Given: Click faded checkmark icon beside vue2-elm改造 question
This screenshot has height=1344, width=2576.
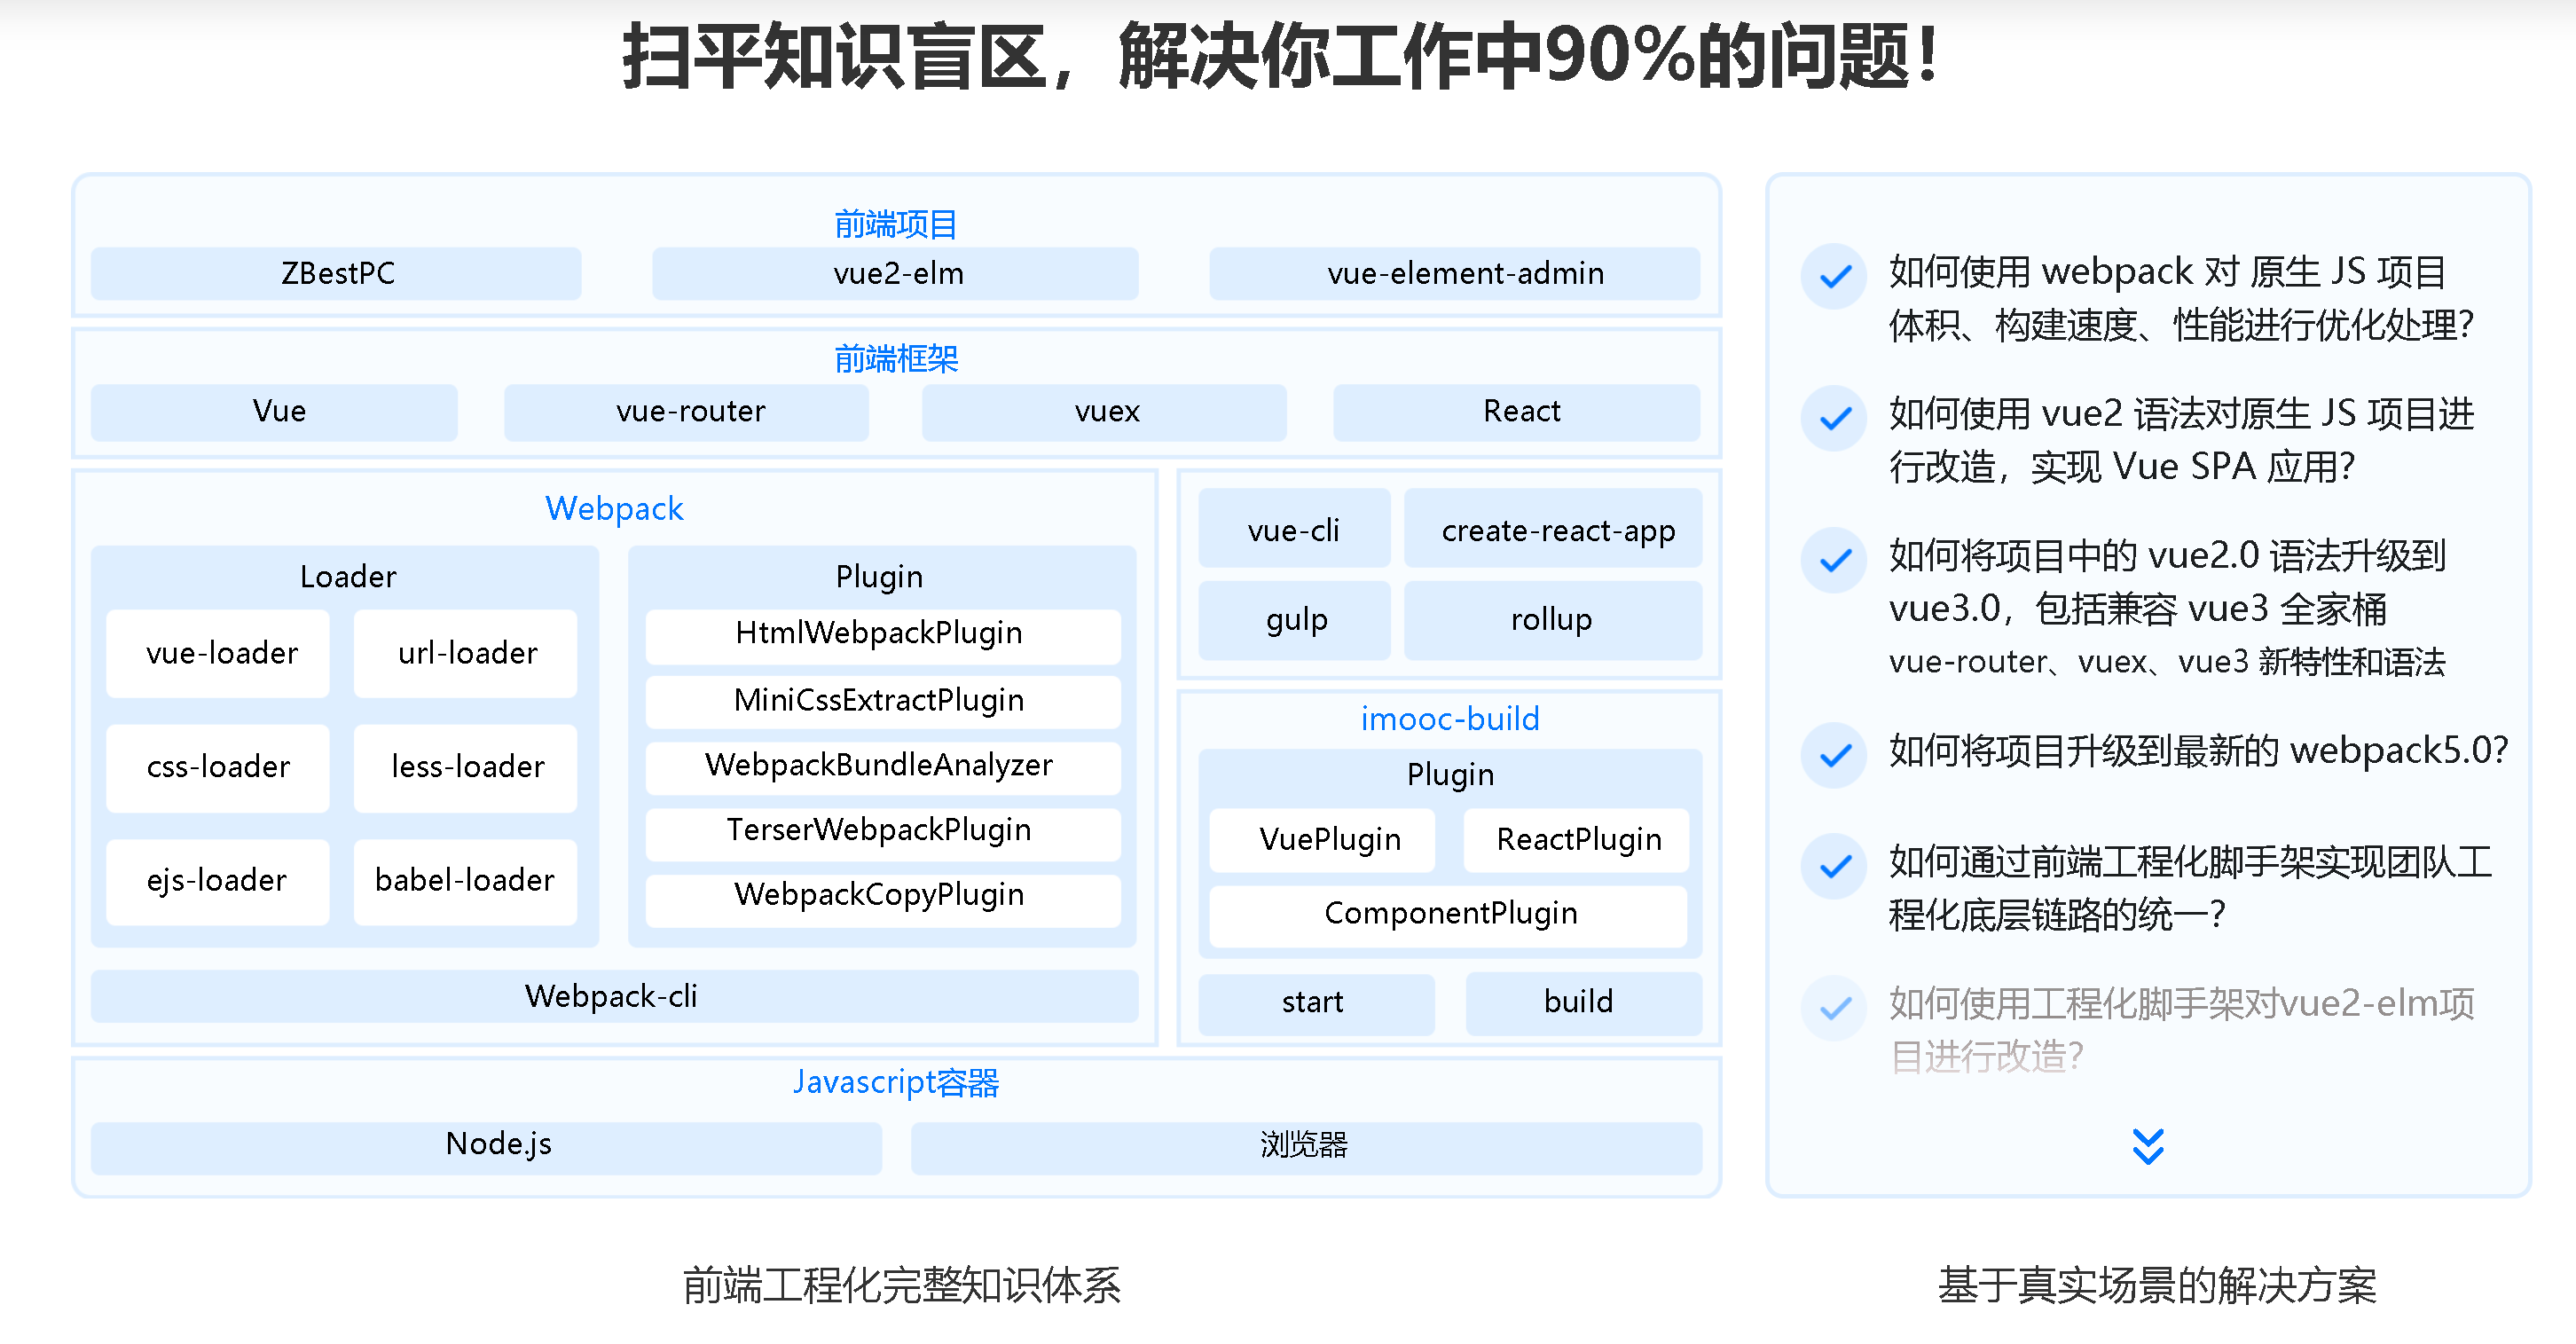Looking at the screenshot, I should click(x=1834, y=1008).
